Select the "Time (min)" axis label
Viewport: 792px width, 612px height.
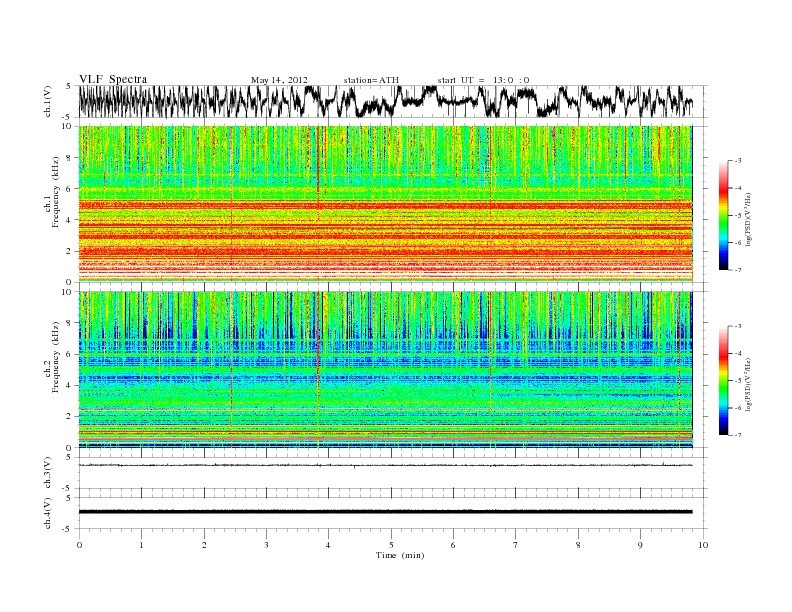[x=400, y=555]
